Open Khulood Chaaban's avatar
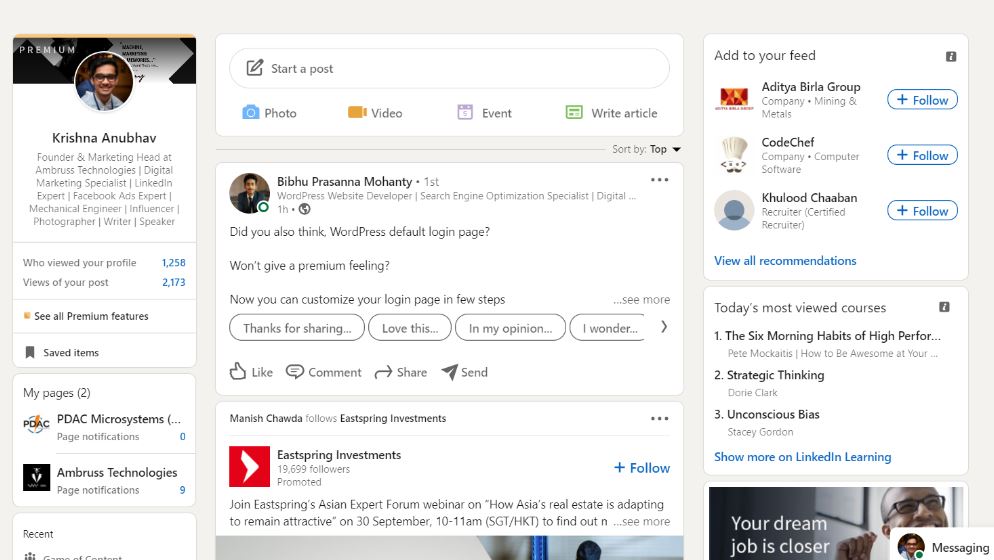994x560 pixels. [x=734, y=210]
